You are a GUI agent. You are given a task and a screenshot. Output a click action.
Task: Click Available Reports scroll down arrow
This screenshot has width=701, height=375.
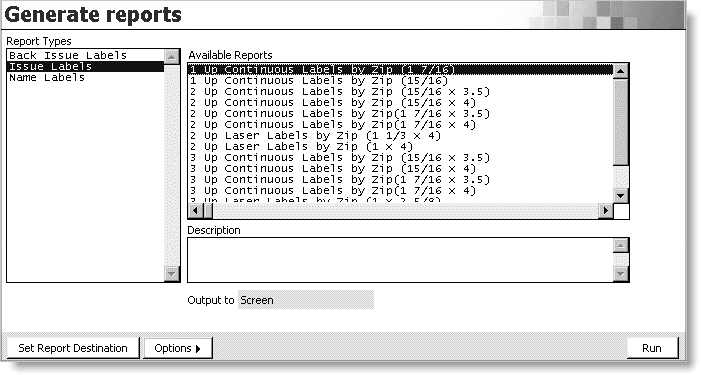coord(621,195)
